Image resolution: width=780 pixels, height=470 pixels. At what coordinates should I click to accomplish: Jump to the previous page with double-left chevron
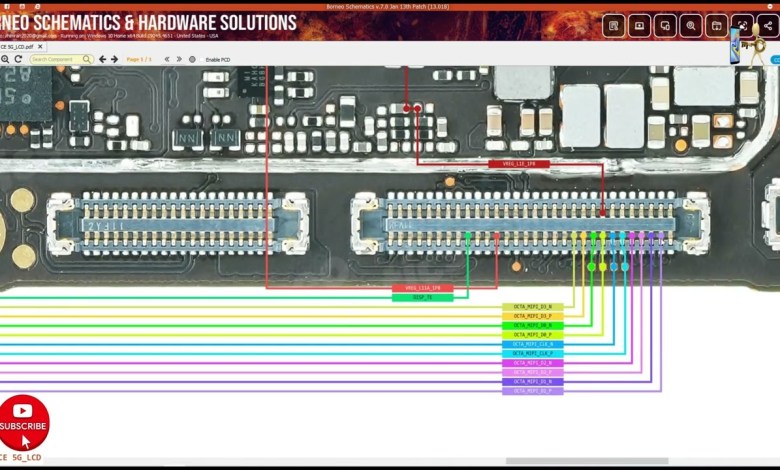point(167,59)
